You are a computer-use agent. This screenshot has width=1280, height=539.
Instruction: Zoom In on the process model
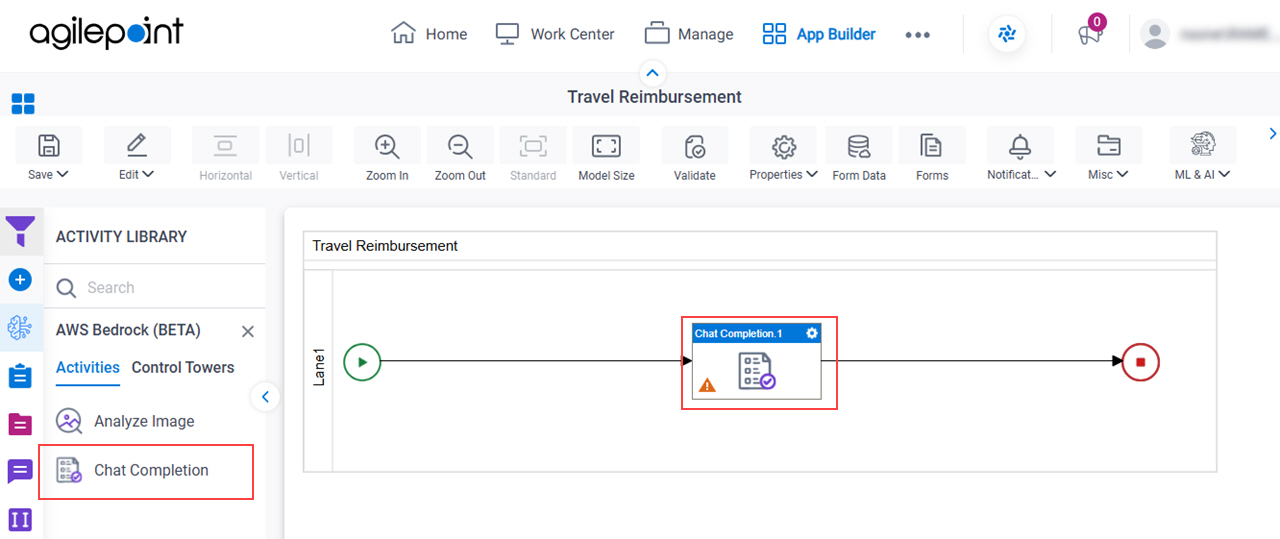pos(387,154)
